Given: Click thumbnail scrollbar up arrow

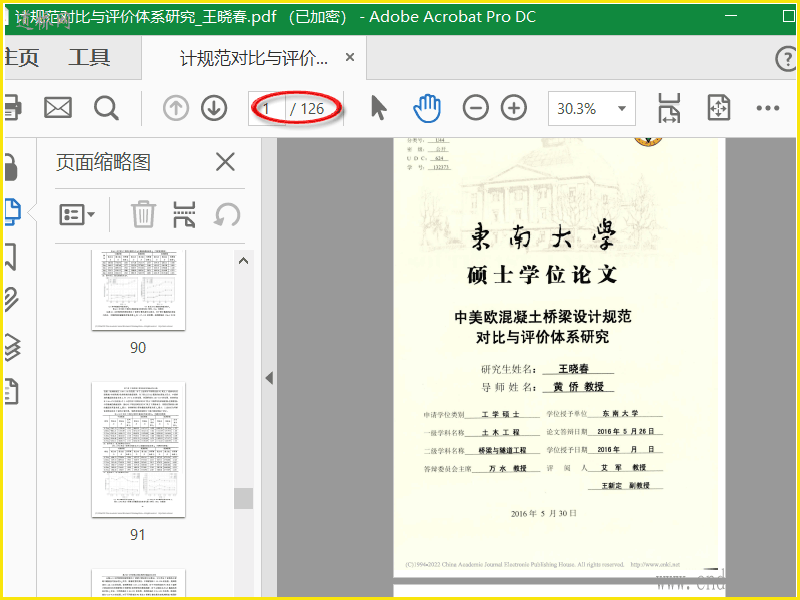Looking at the screenshot, I should 243,261.
